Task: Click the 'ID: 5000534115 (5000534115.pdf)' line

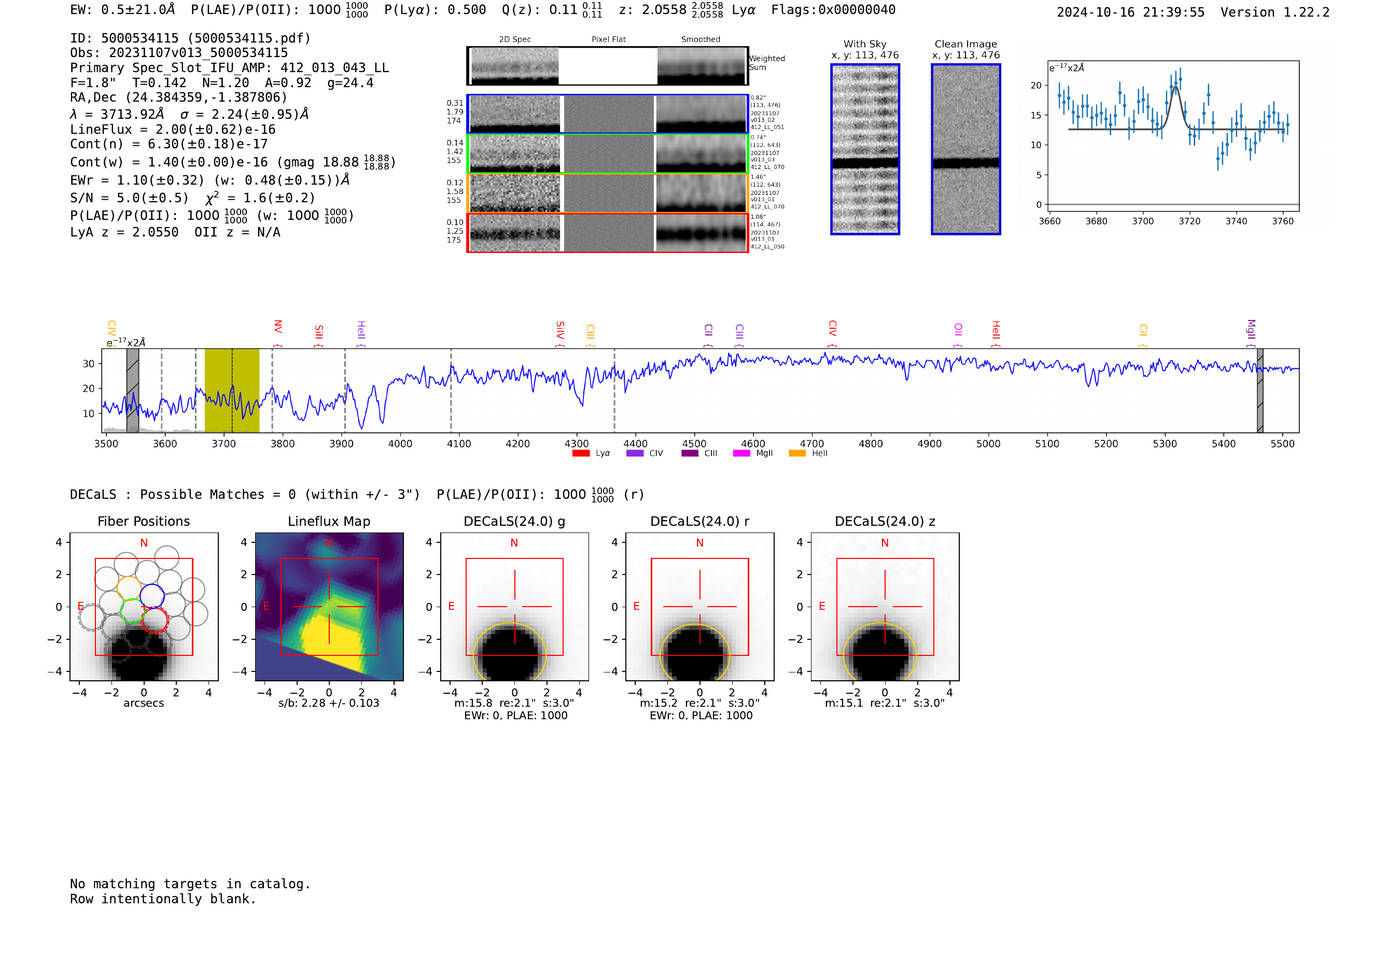Action: [190, 38]
